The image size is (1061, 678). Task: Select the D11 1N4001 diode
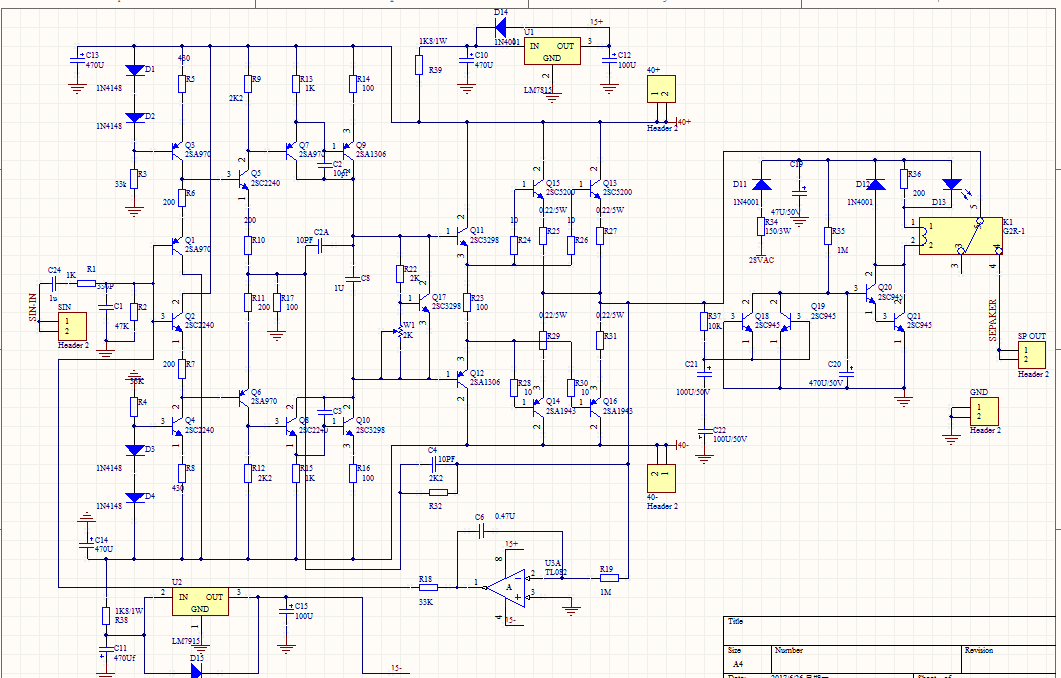click(762, 184)
